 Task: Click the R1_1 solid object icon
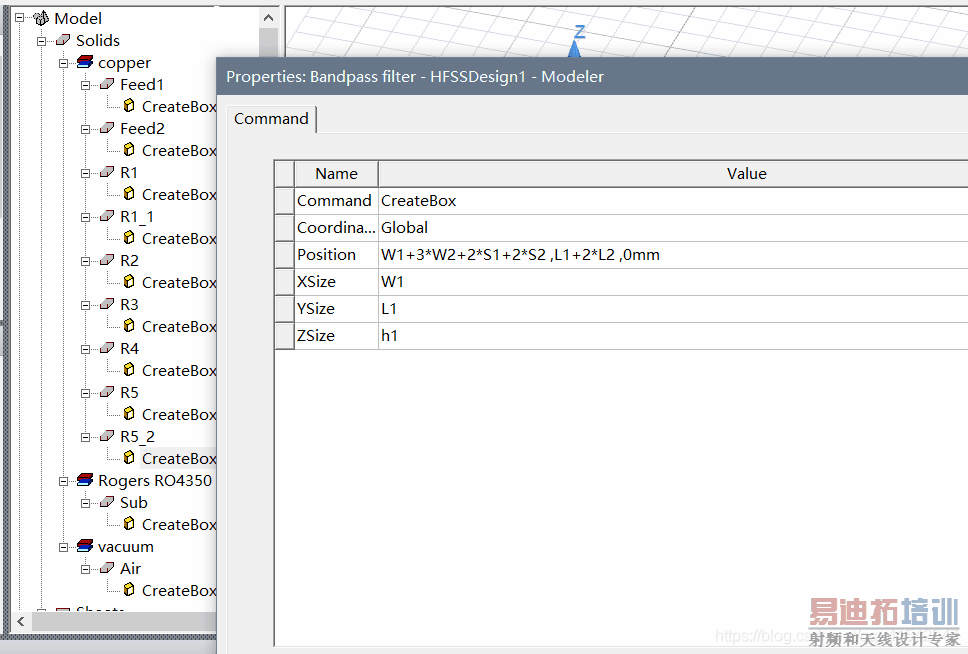(x=107, y=216)
